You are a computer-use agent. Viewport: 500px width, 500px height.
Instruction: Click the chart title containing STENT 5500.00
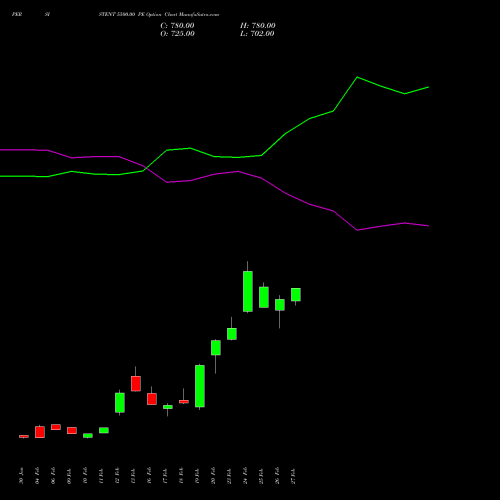(159, 15)
